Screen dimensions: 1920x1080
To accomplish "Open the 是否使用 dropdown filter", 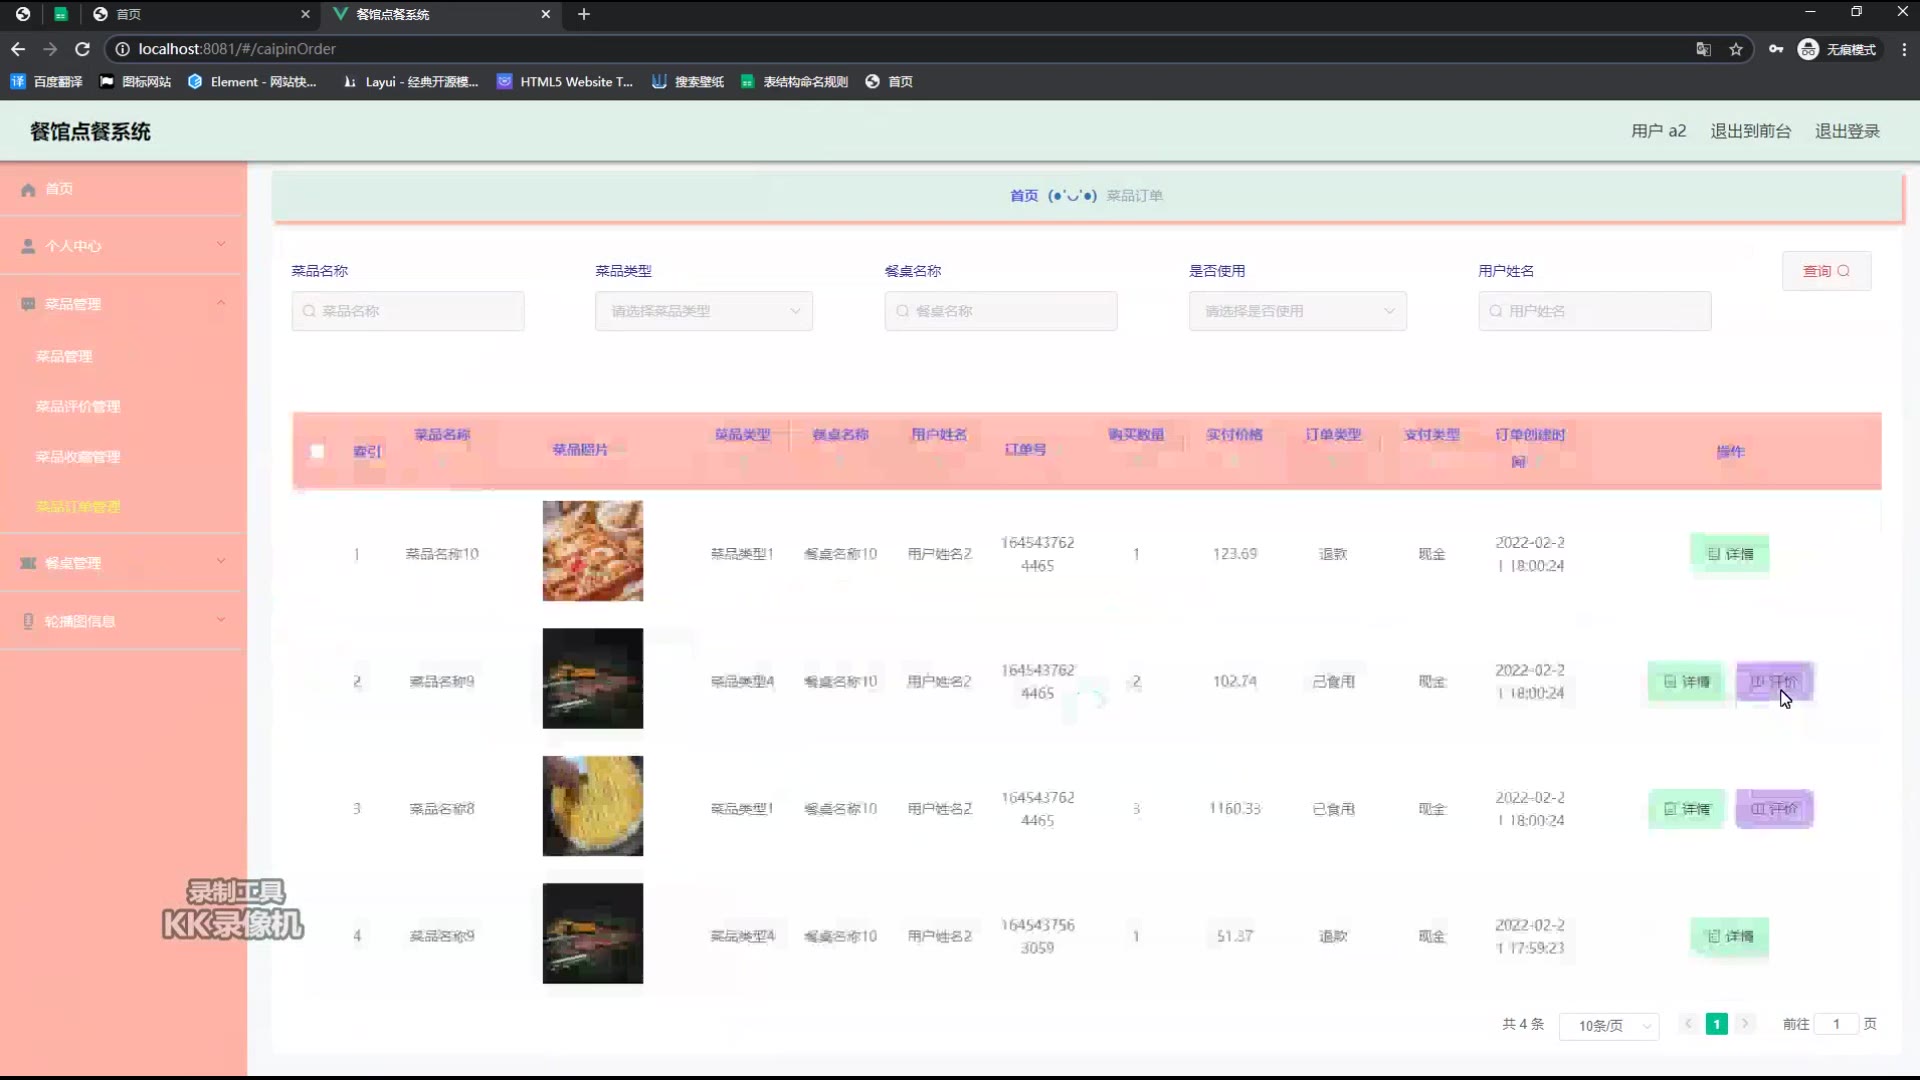I will click(1297, 311).
